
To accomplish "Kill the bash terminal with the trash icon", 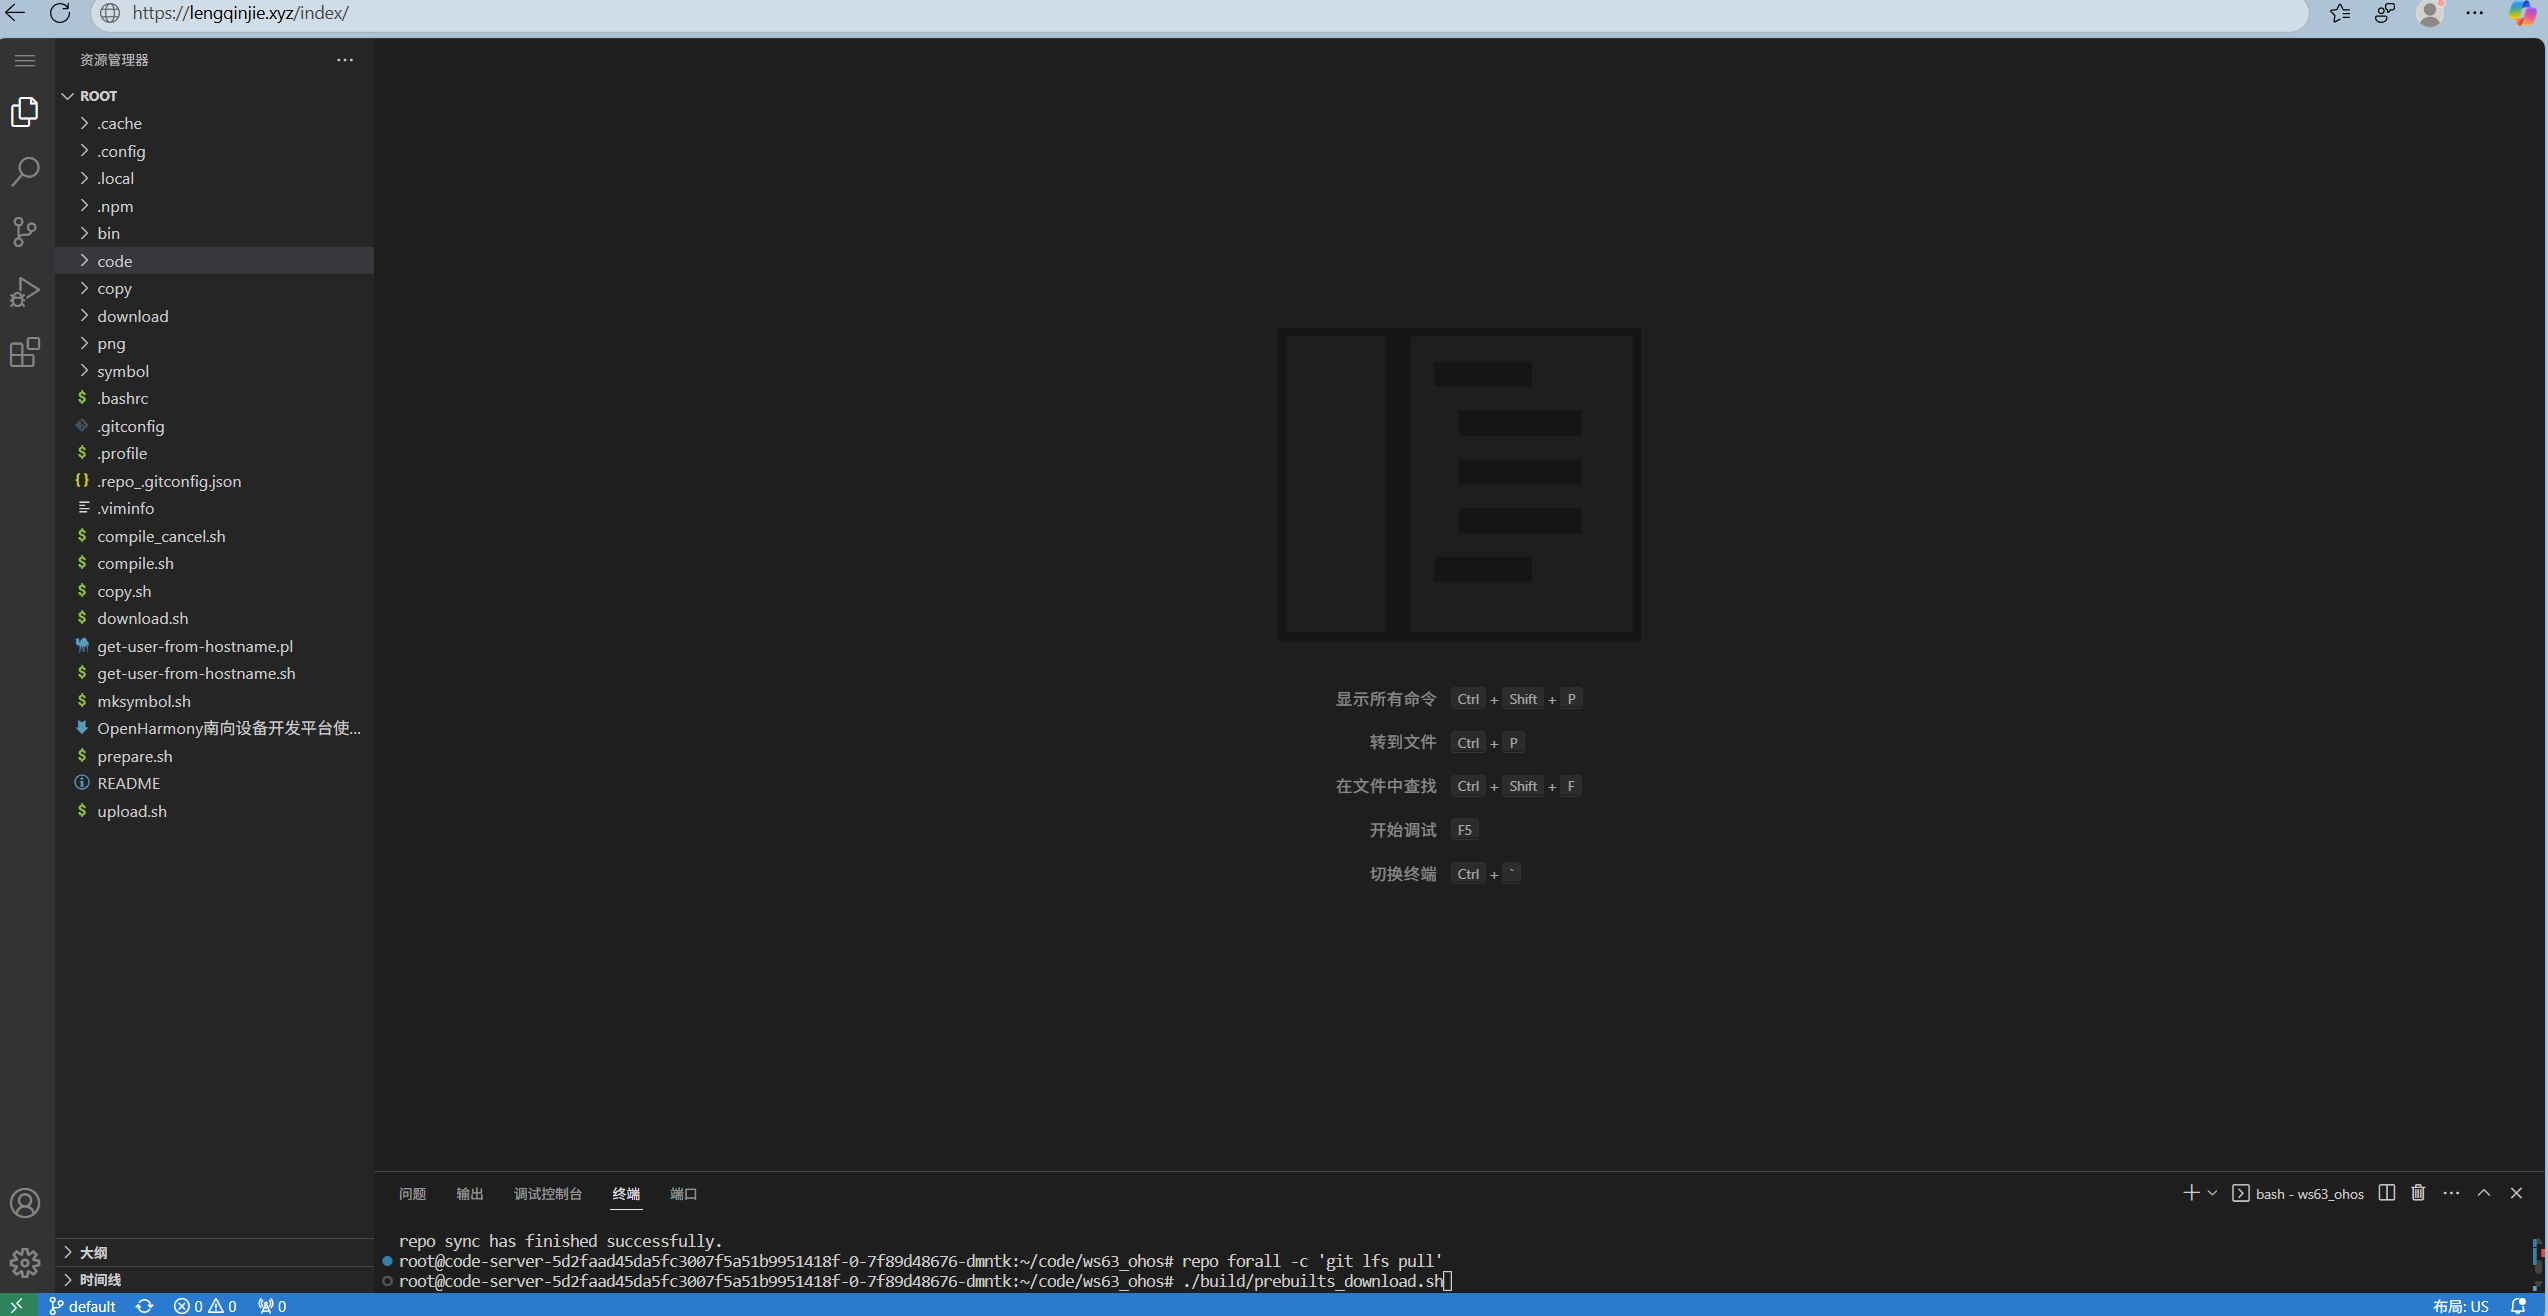I will (2418, 1193).
